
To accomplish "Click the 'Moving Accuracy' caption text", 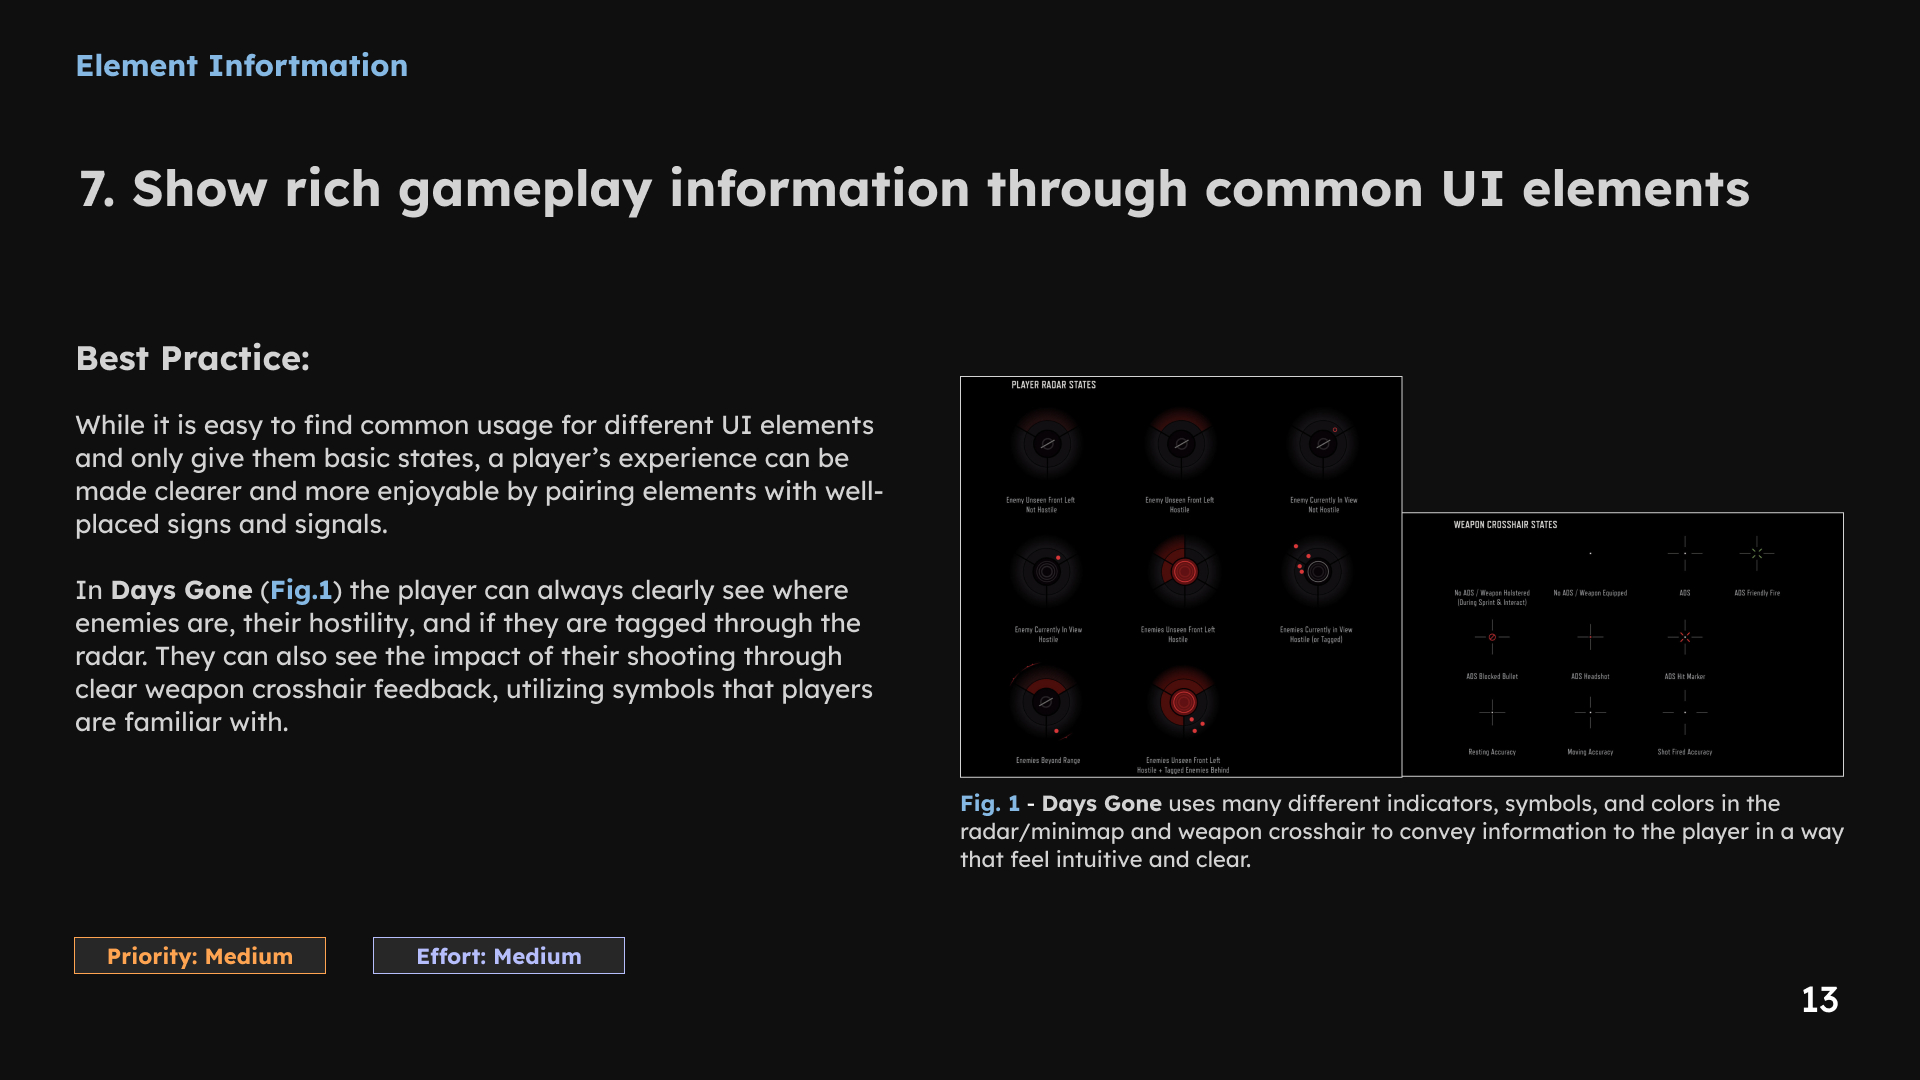I will click(1590, 752).
